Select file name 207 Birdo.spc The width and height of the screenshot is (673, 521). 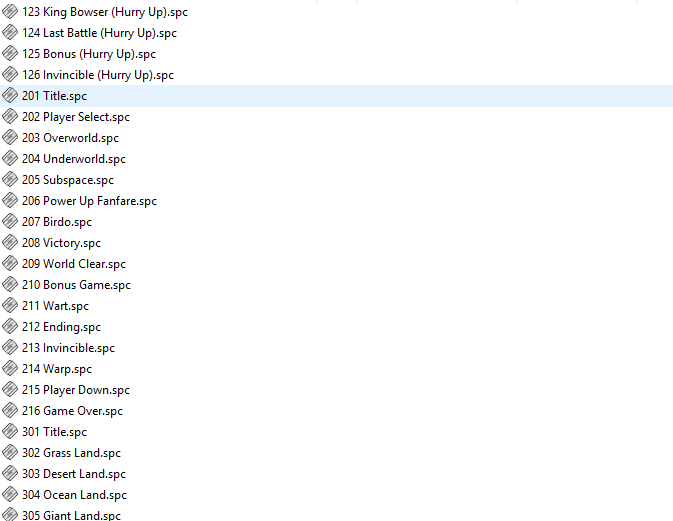[57, 222]
